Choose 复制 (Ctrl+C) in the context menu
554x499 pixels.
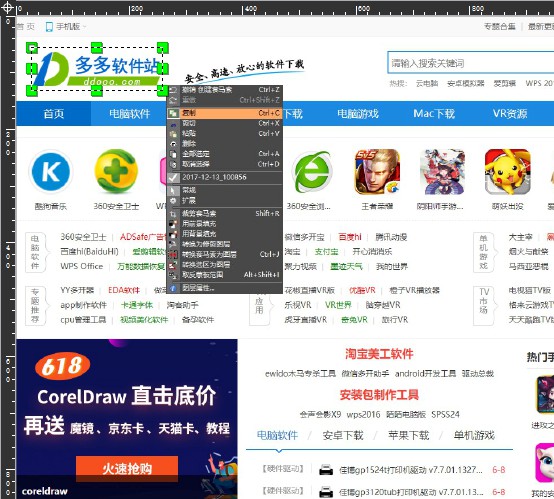224,113
